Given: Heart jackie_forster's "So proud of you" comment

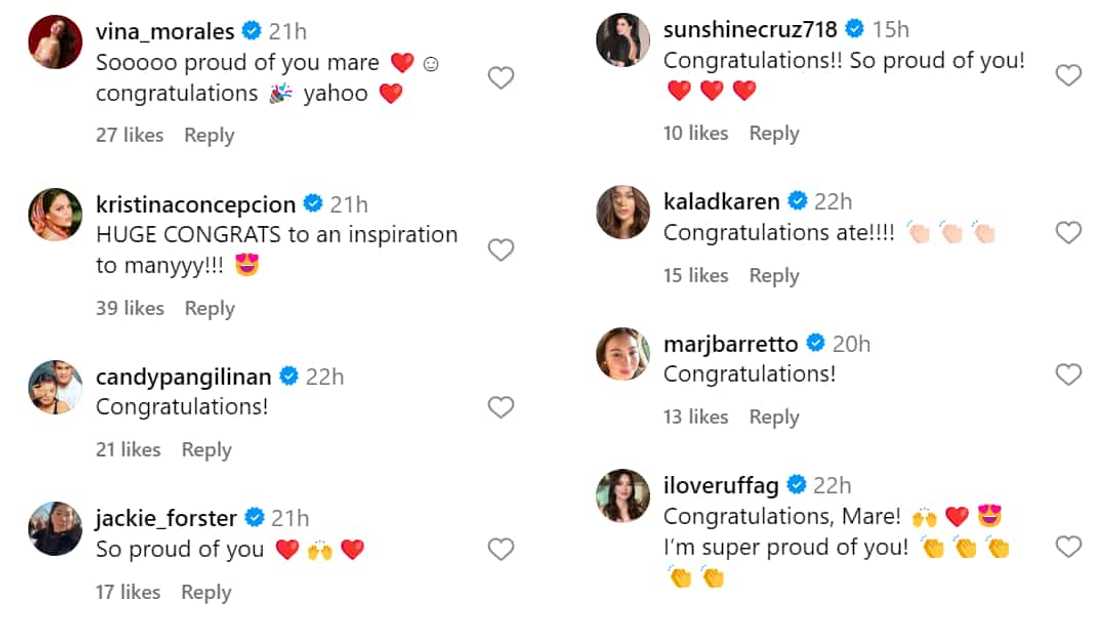Looking at the screenshot, I should 501,549.
